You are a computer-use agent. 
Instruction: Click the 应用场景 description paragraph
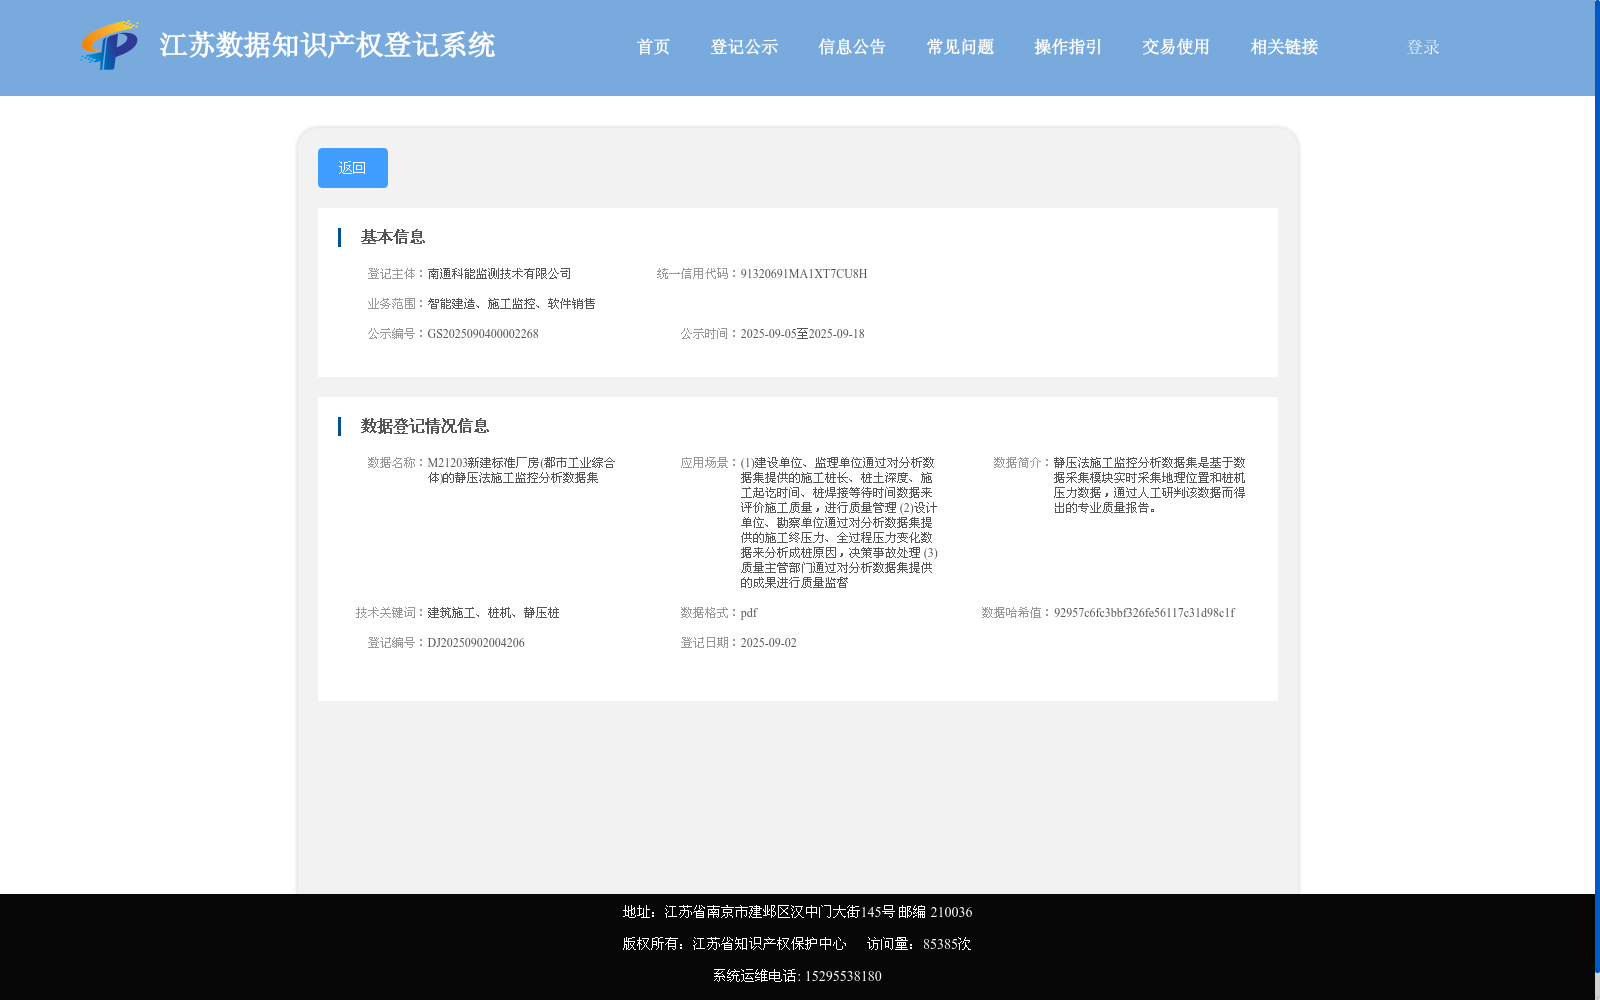[x=839, y=522]
